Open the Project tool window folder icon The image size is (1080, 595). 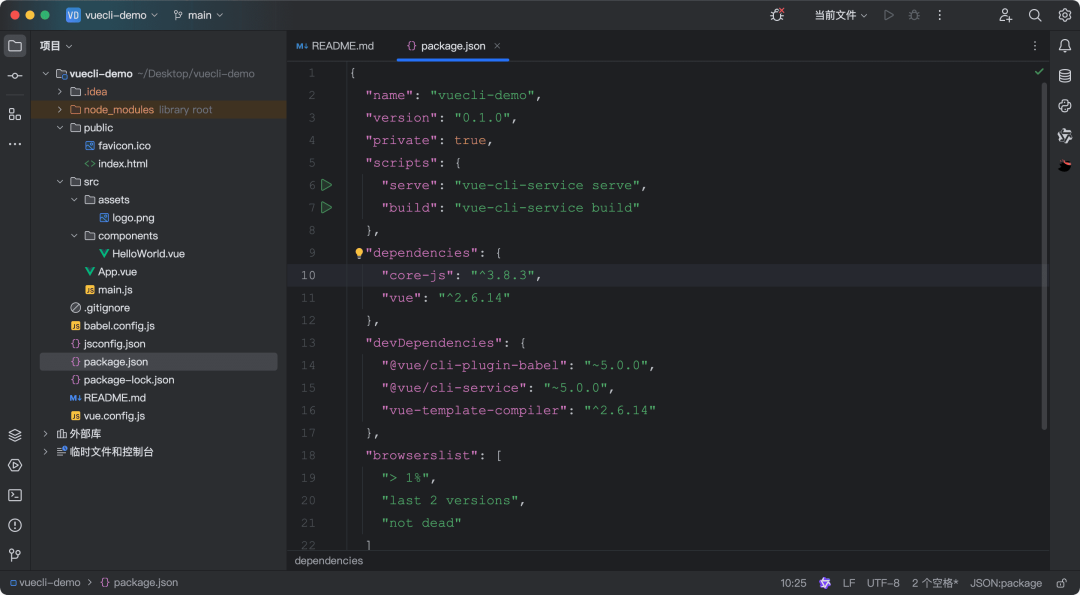click(x=15, y=46)
